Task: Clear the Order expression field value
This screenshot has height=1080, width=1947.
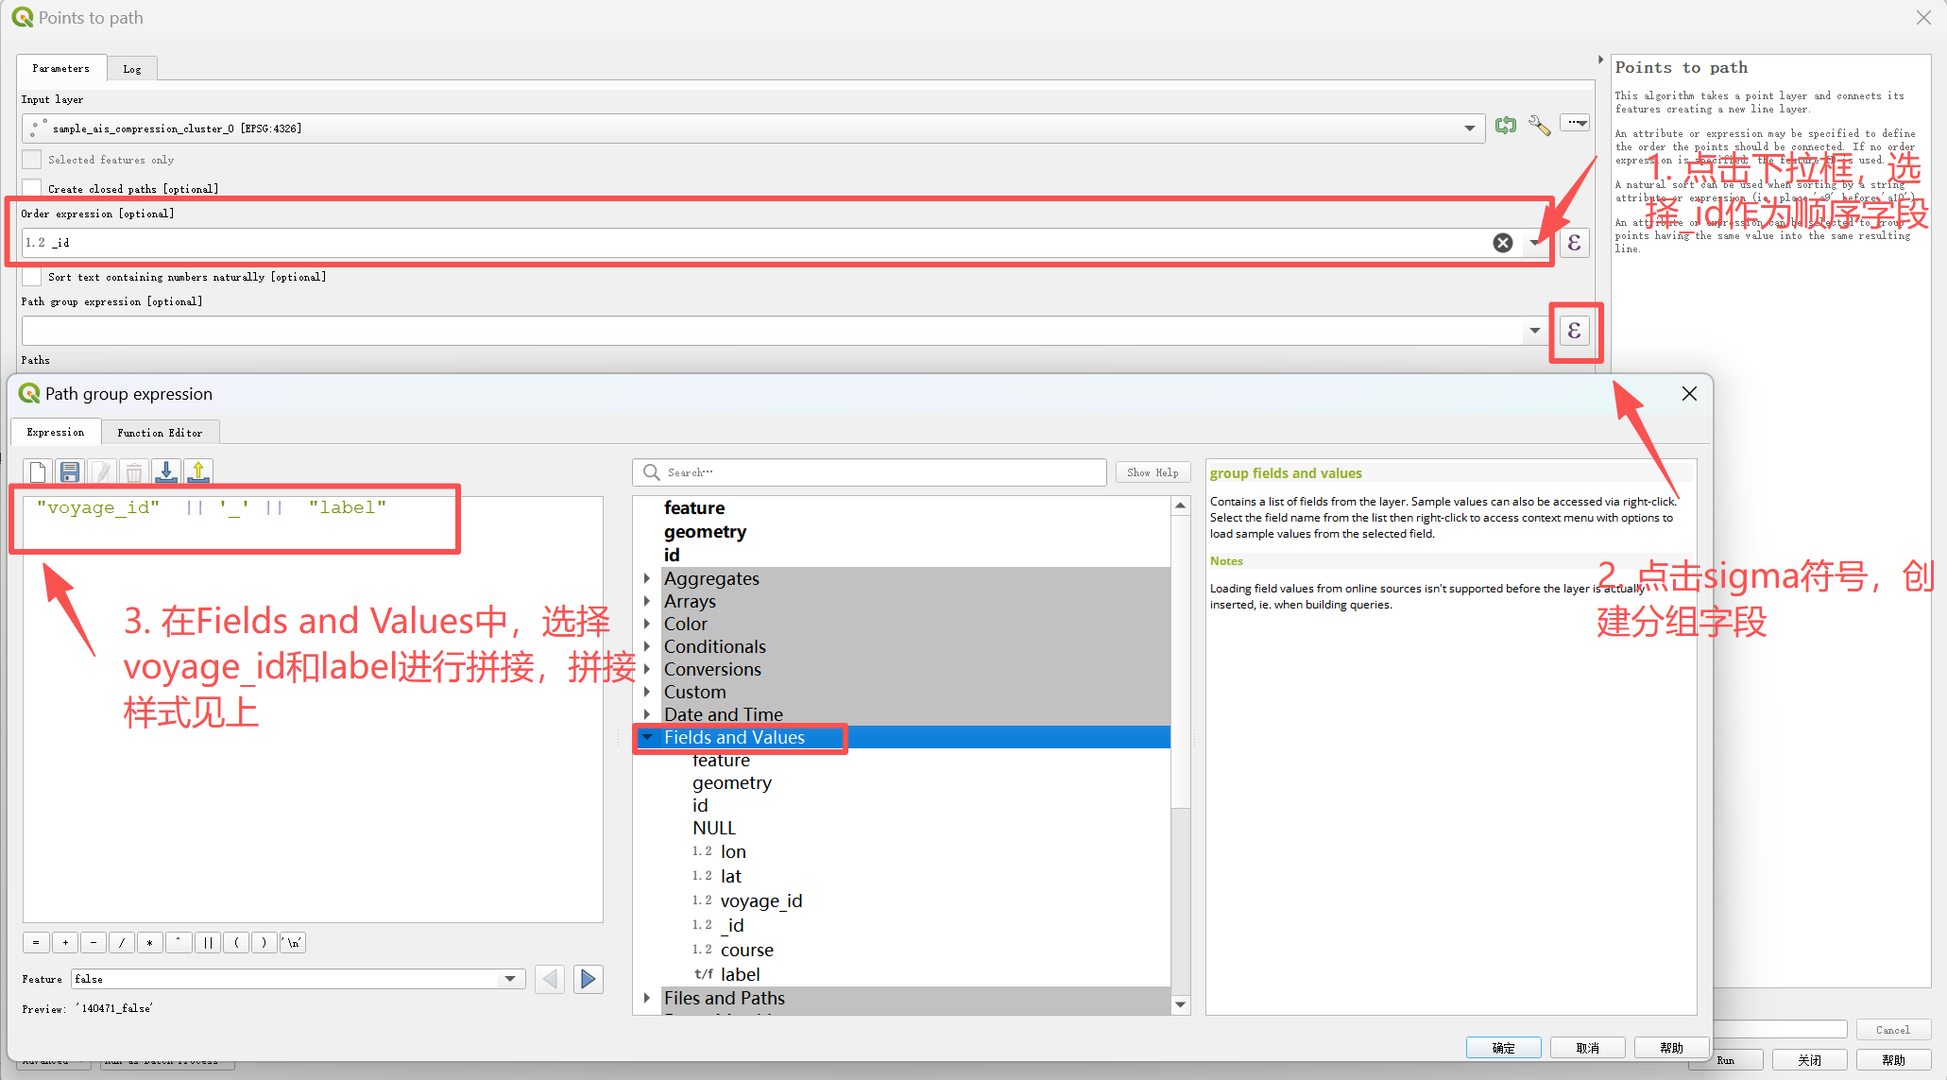Action: (1502, 243)
